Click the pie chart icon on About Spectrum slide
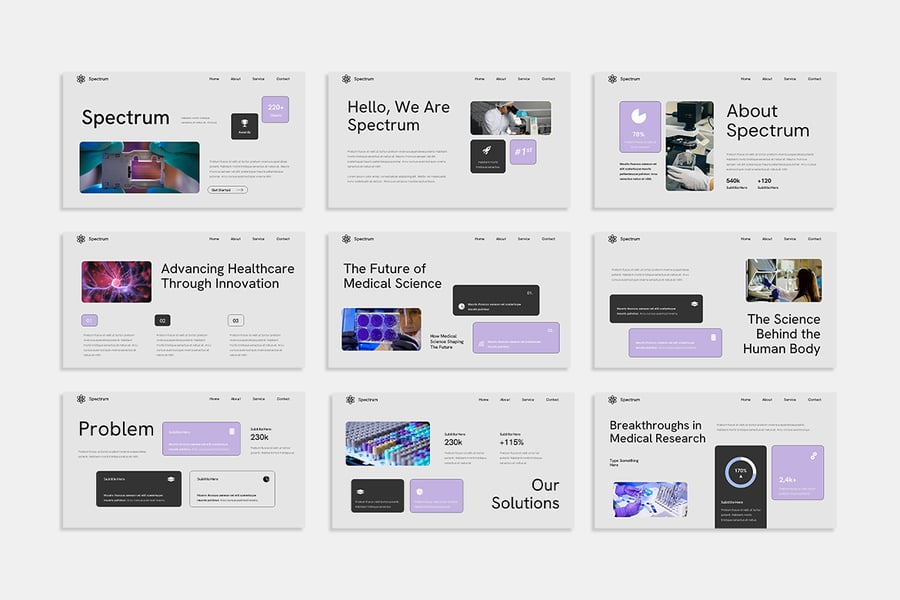This screenshot has height=600, width=900. pyautogui.click(x=638, y=116)
